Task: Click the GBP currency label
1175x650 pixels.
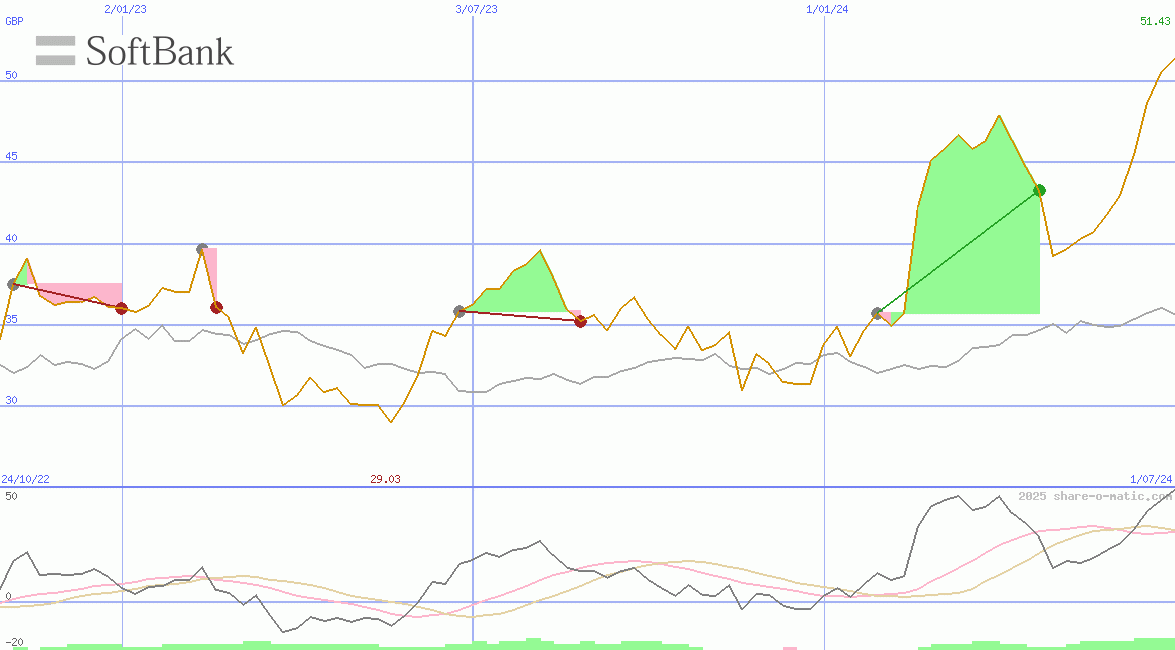Action: 14,21
